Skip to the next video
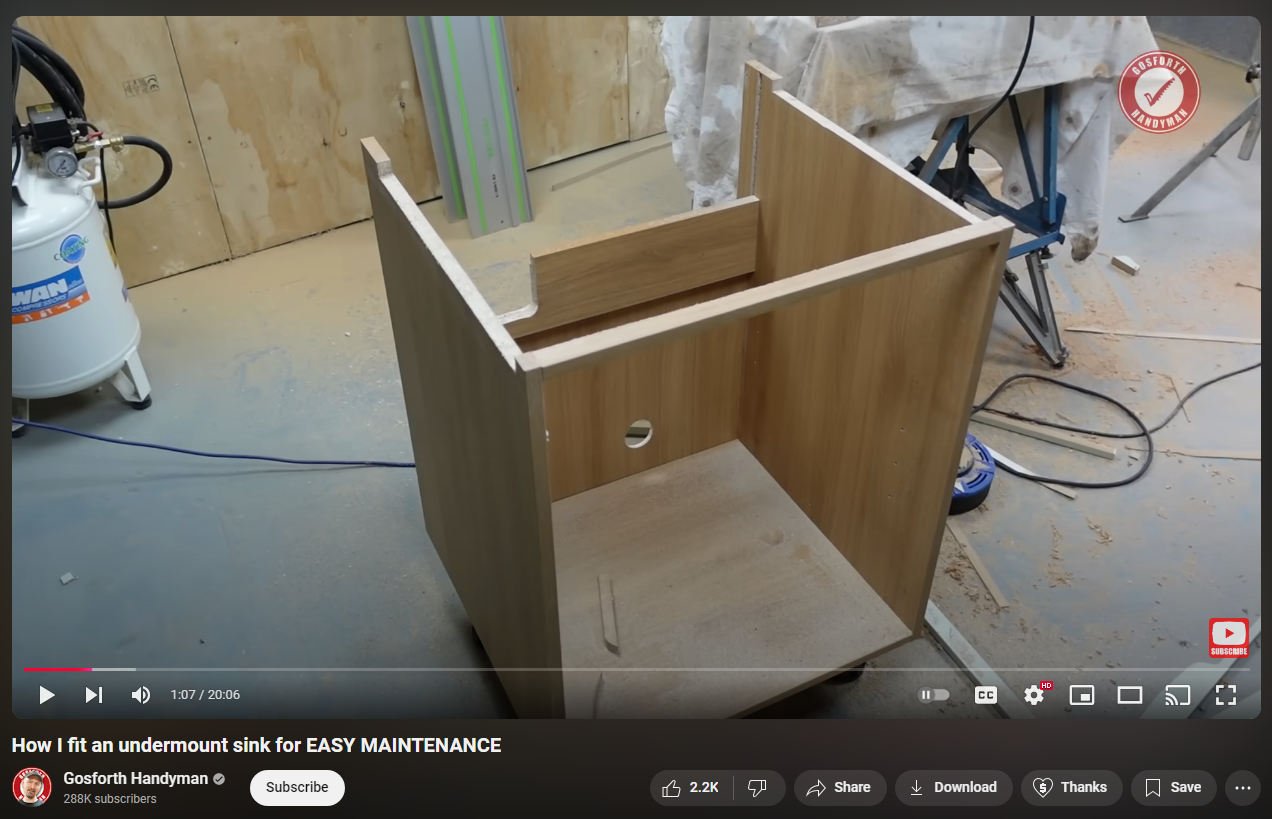The image size is (1272, 819). click(94, 695)
